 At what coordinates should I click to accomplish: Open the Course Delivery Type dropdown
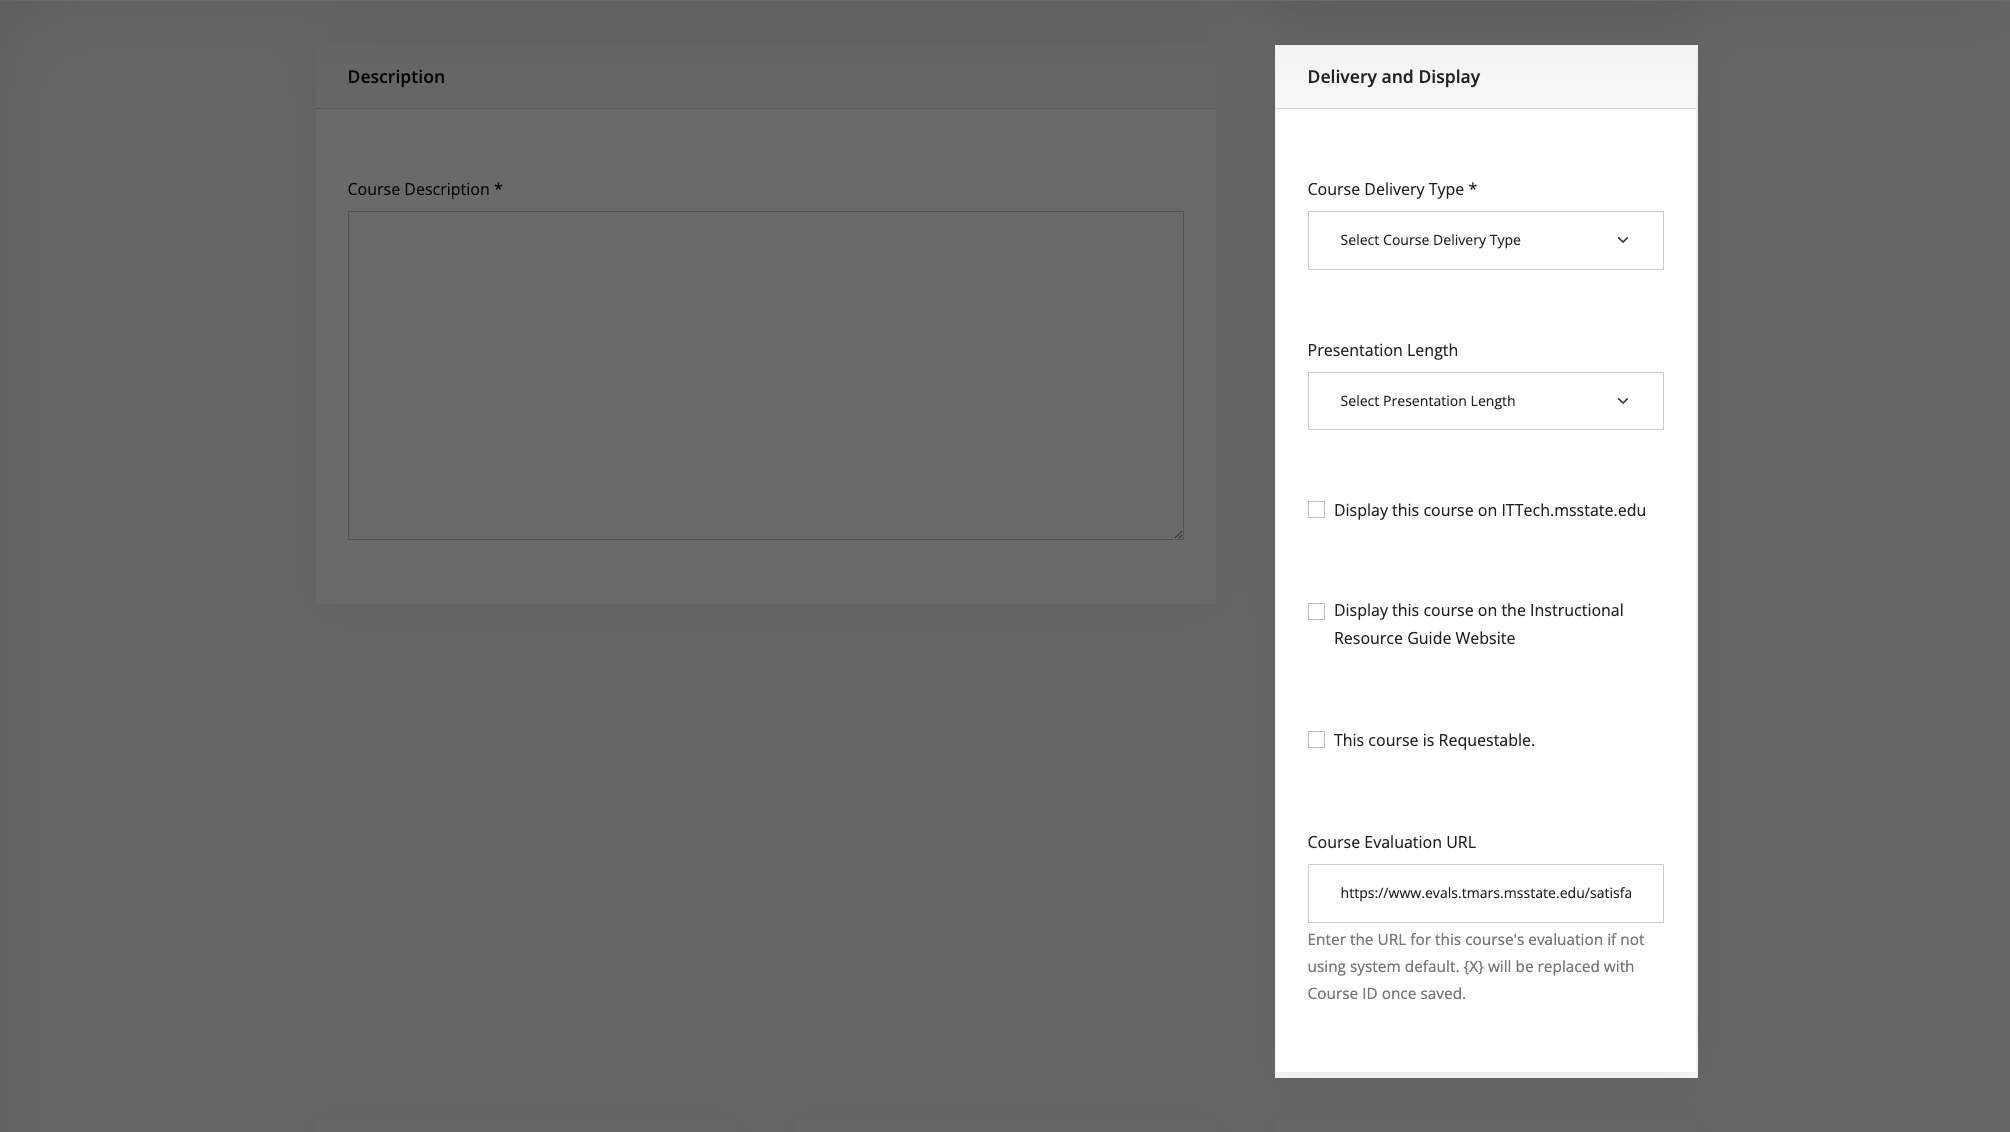[x=1485, y=240]
